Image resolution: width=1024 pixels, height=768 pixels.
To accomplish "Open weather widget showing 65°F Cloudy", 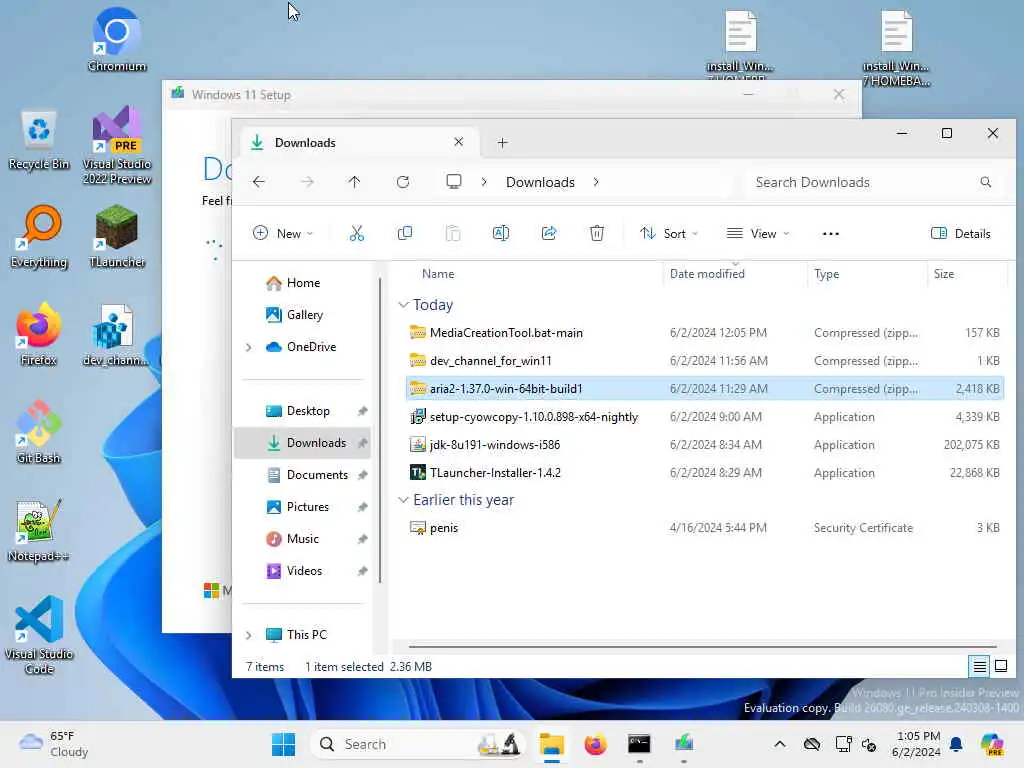I will (x=54, y=744).
